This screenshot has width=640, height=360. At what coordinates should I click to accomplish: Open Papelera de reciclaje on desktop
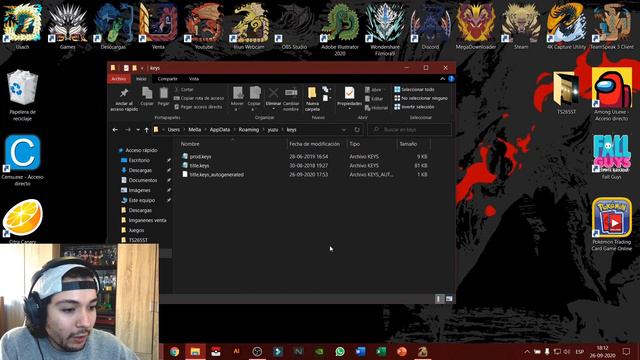[22, 96]
